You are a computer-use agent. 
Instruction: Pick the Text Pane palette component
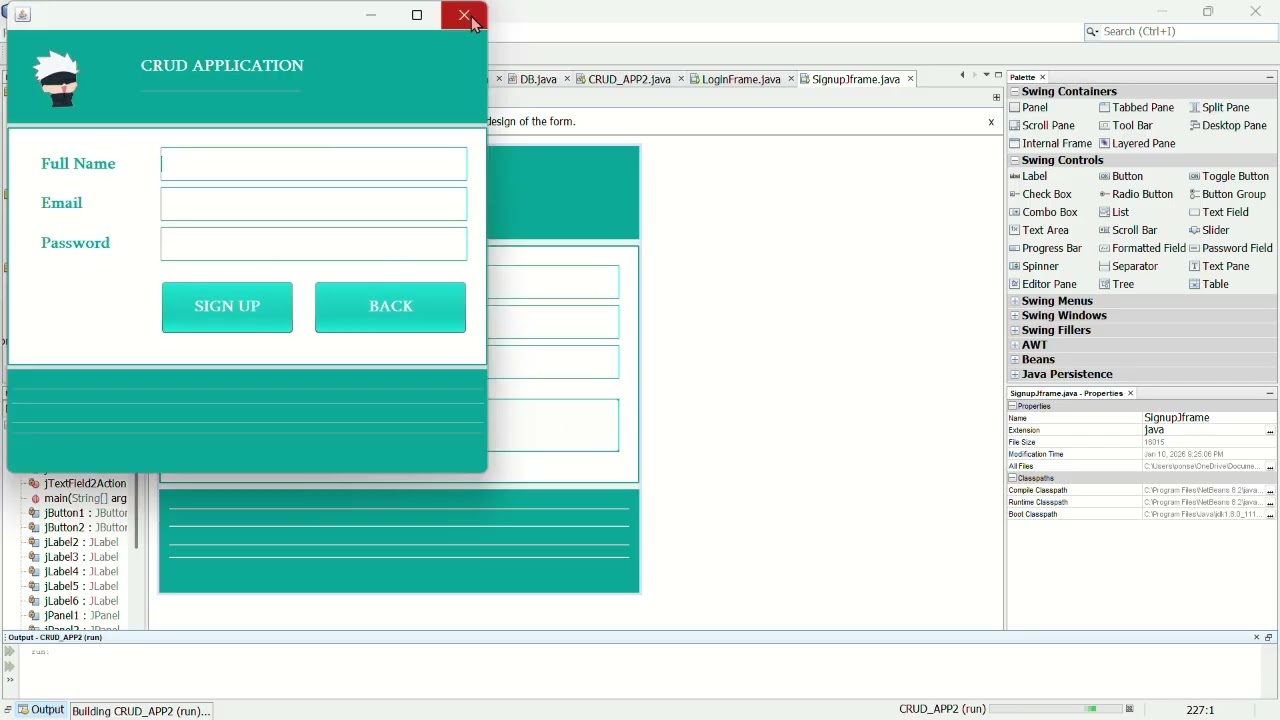[x=1219, y=267]
